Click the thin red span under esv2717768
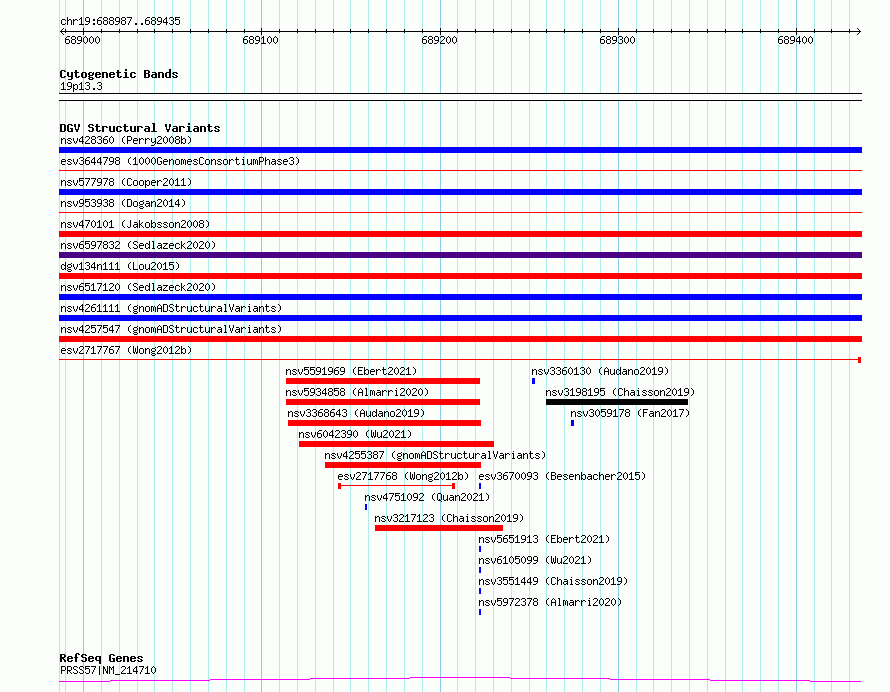890x692 pixels. pyautogui.click(x=397, y=486)
